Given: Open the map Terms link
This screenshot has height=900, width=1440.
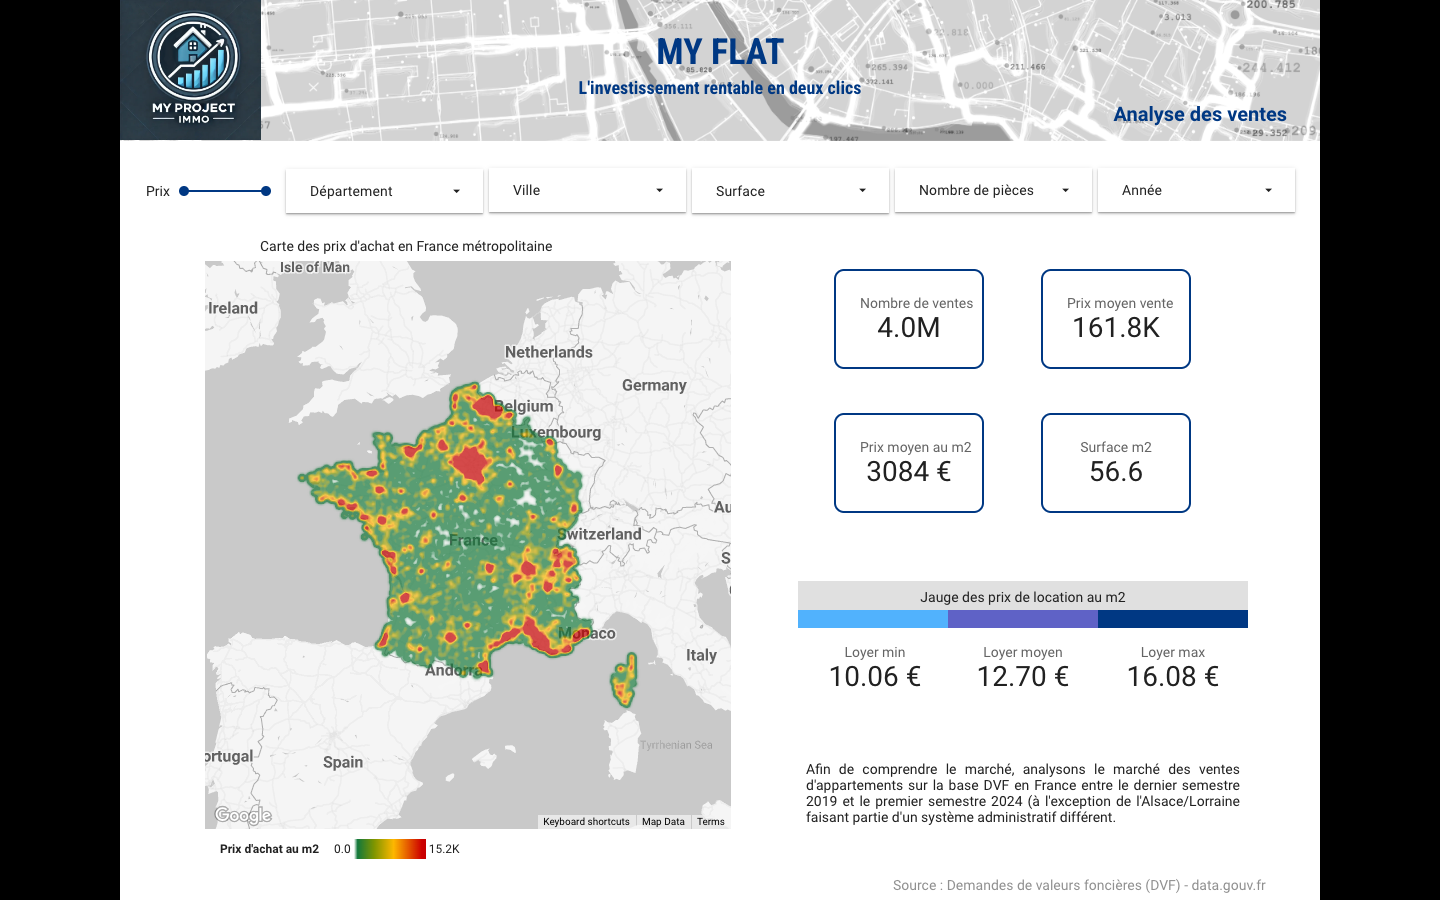Looking at the screenshot, I should pos(711,822).
